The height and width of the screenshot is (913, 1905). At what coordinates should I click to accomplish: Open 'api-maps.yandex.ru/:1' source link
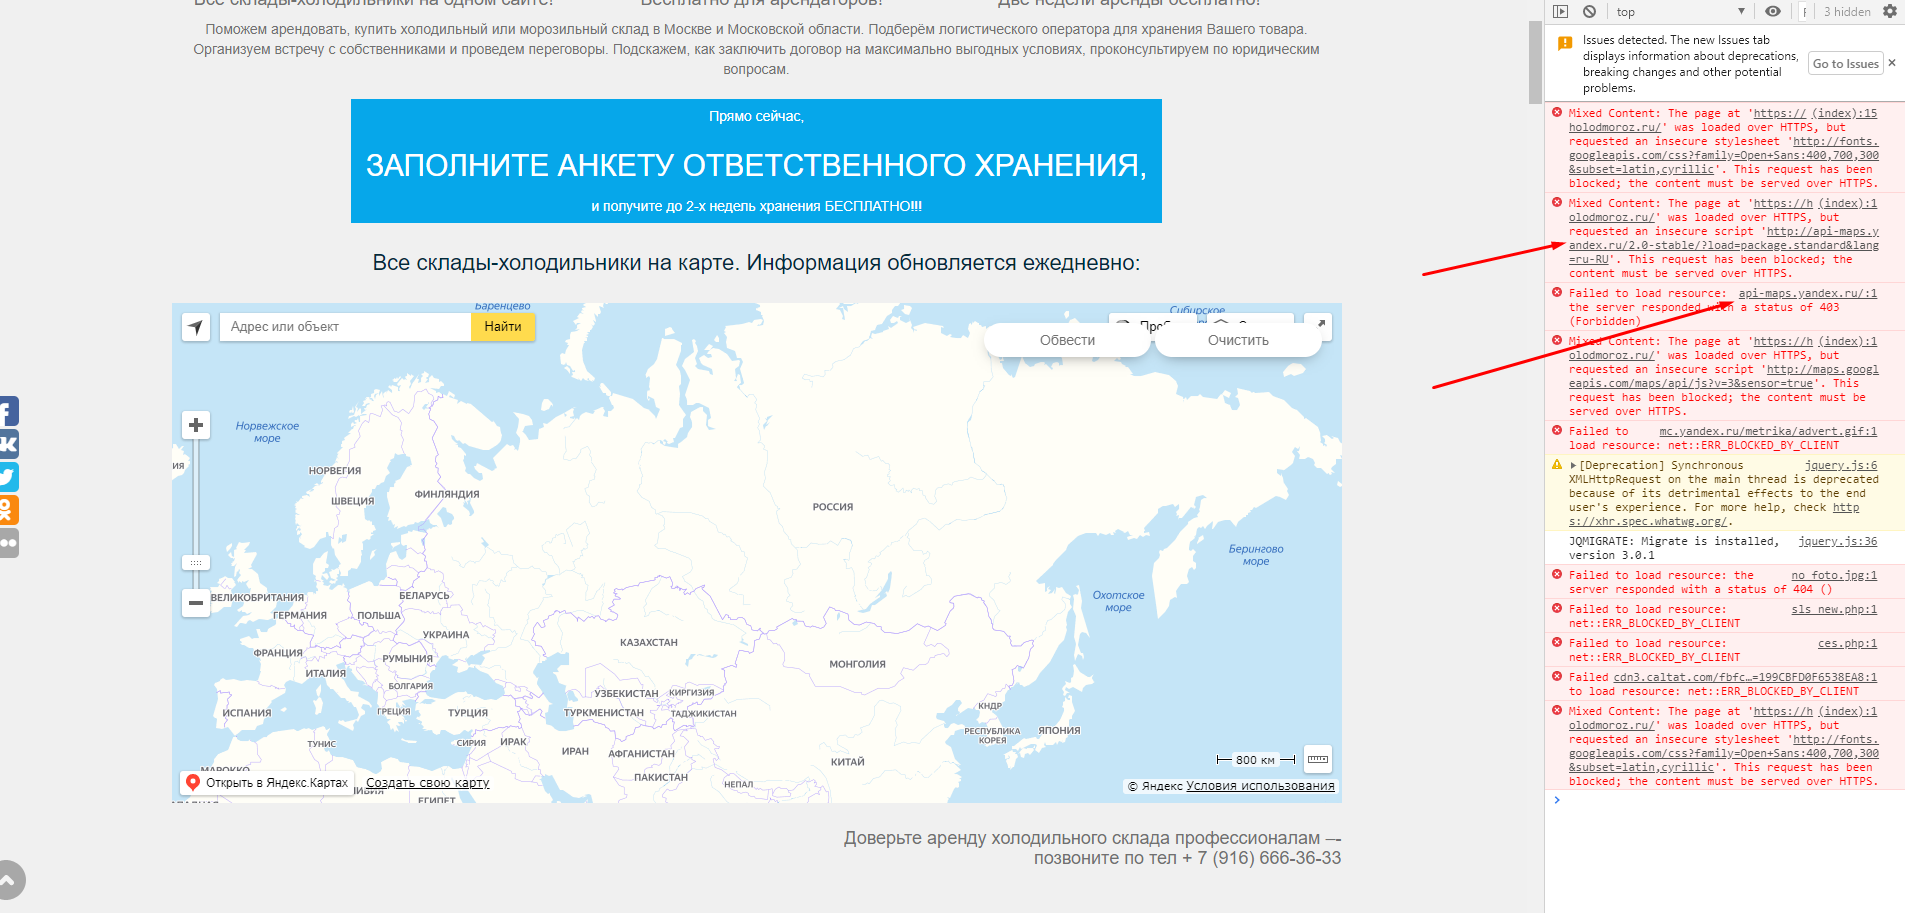coord(1808,293)
